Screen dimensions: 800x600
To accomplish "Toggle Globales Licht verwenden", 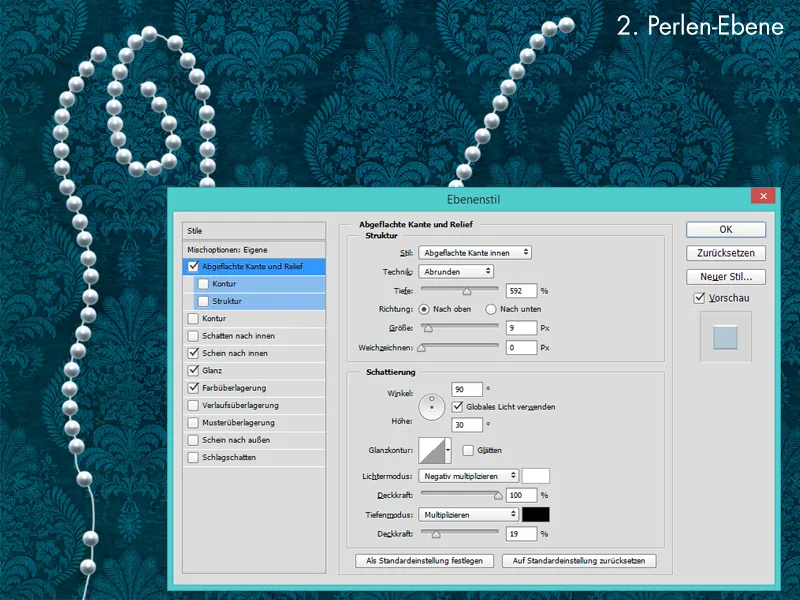I will pos(458,407).
